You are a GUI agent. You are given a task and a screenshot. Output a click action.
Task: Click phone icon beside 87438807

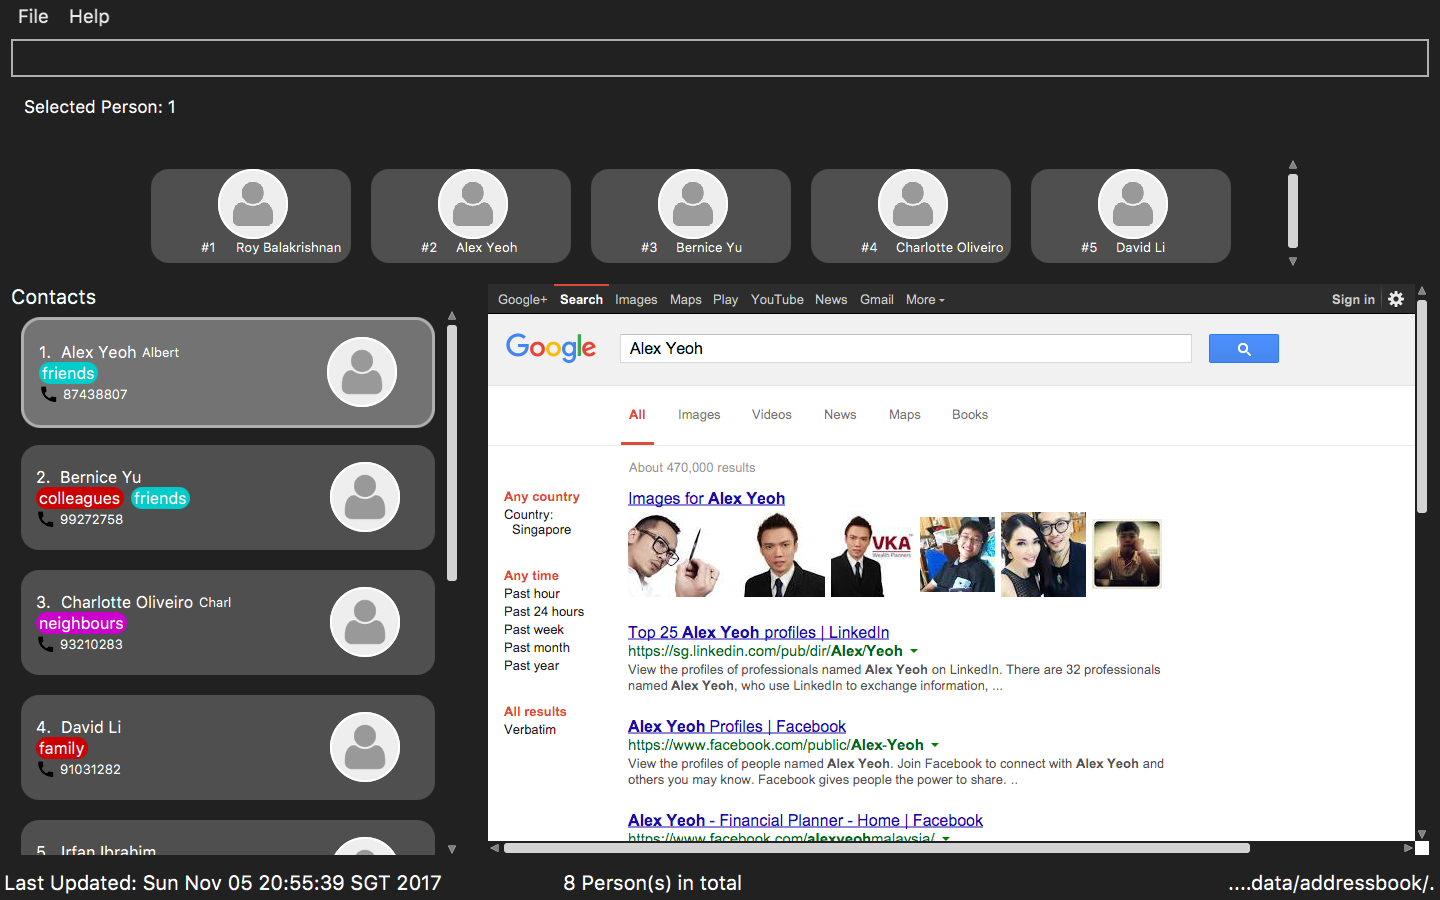48,394
